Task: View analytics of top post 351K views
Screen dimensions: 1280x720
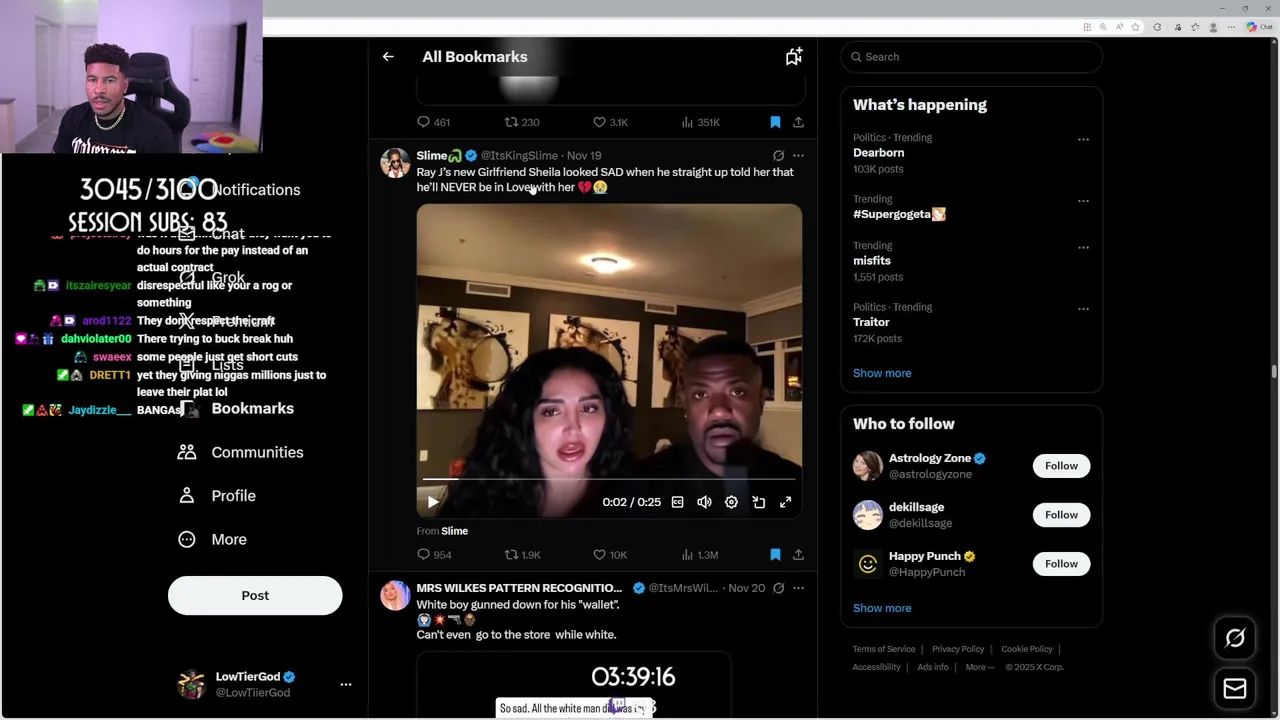Action: tap(700, 122)
